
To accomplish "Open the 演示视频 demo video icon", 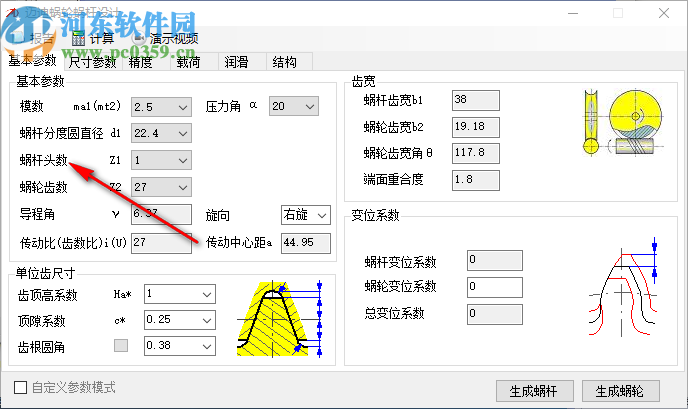I will coord(139,39).
